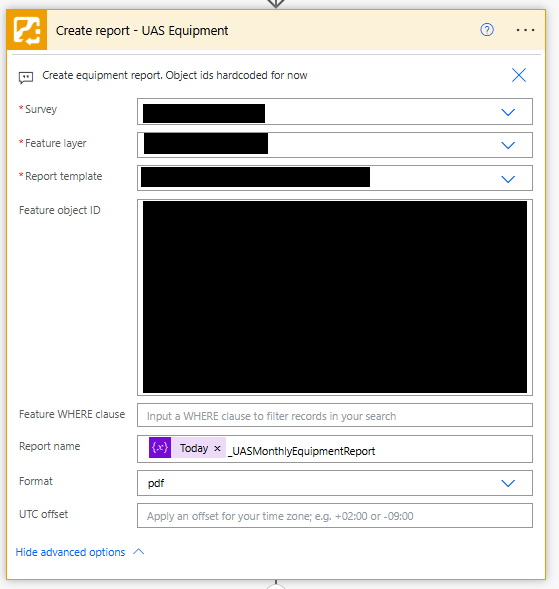
Task: Click the UTC offset label
Action: click(x=44, y=514)
